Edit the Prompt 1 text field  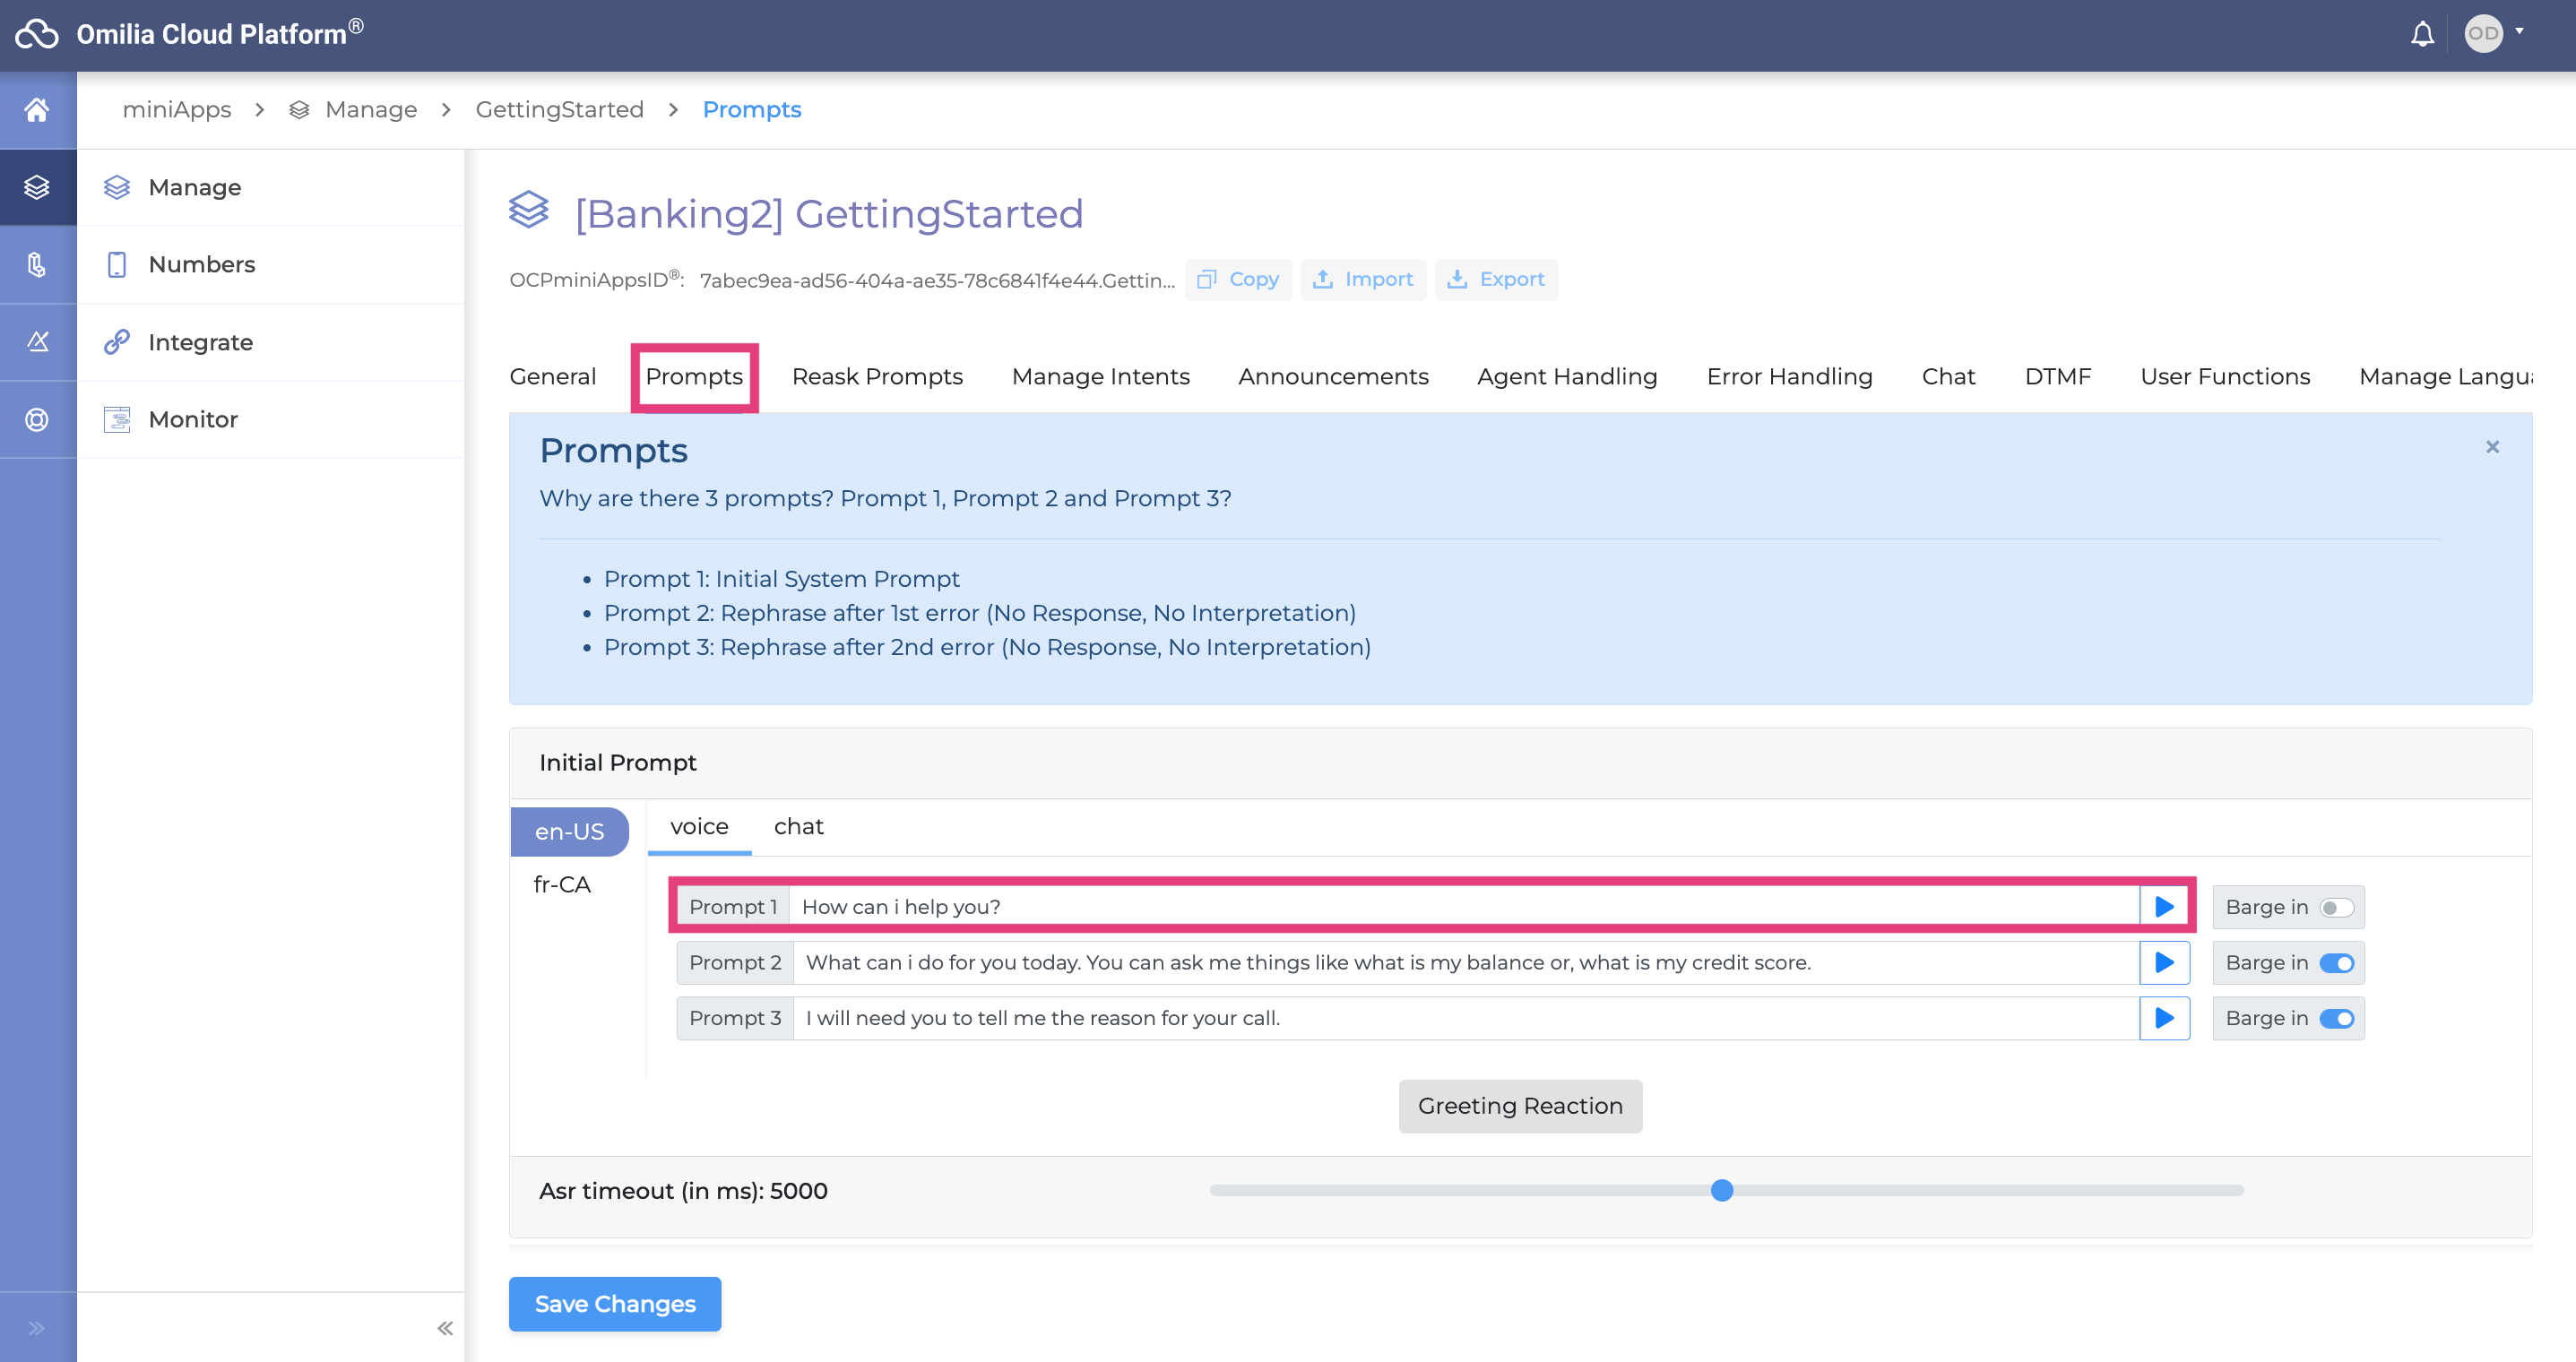(x=1464, y=907)
